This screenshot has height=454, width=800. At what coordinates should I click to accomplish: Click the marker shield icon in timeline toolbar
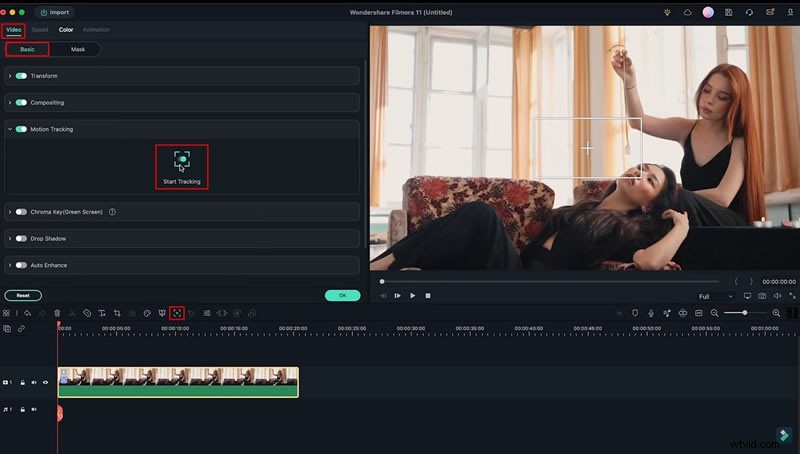pyautogui.click(x=635, y=313)
